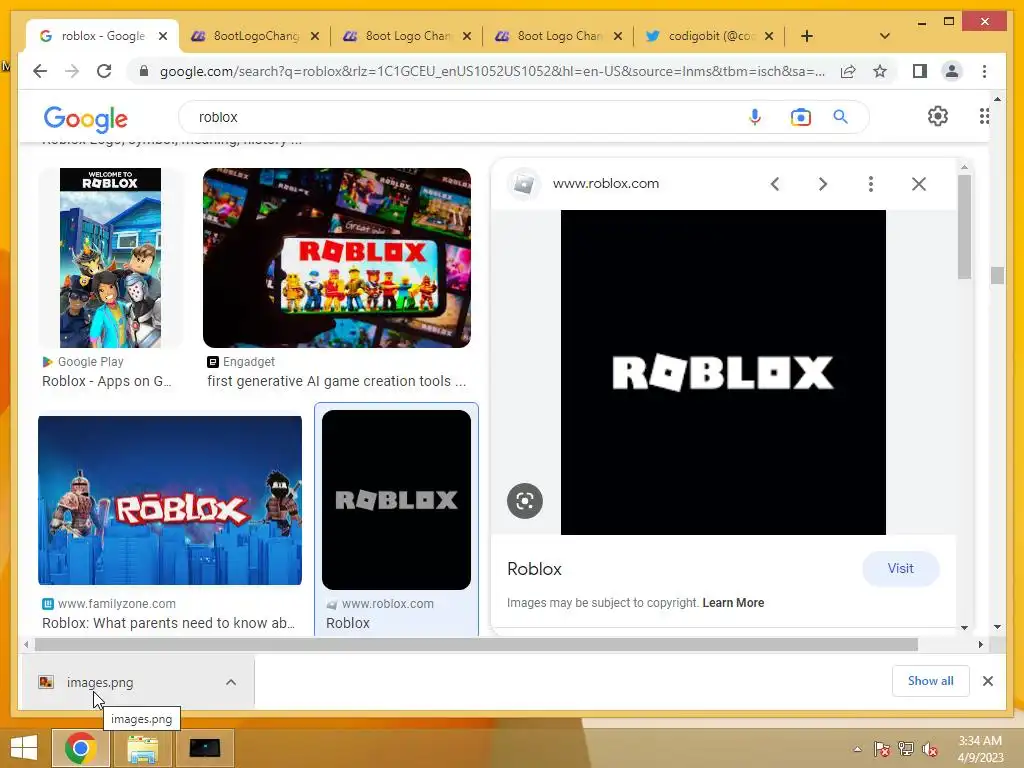The image size is (1024, 768).
Task: Show next image in preview panel
Action: (823, 184)
